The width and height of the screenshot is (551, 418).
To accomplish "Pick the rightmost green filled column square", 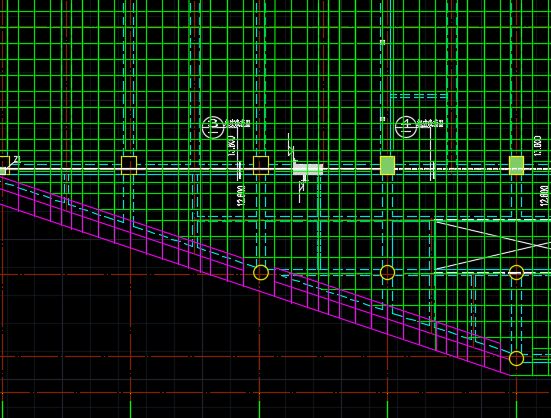I will [x=517, y=165].
